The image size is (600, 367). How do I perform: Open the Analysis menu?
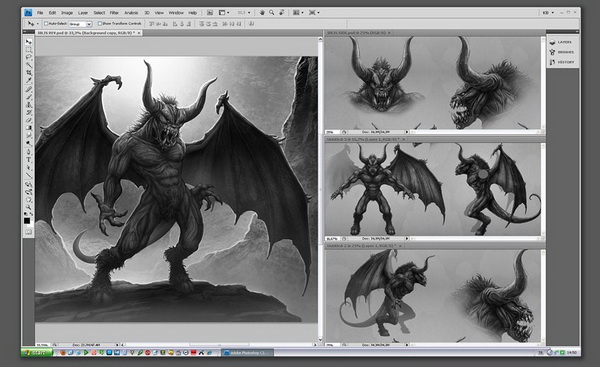(x=131, y=13)
